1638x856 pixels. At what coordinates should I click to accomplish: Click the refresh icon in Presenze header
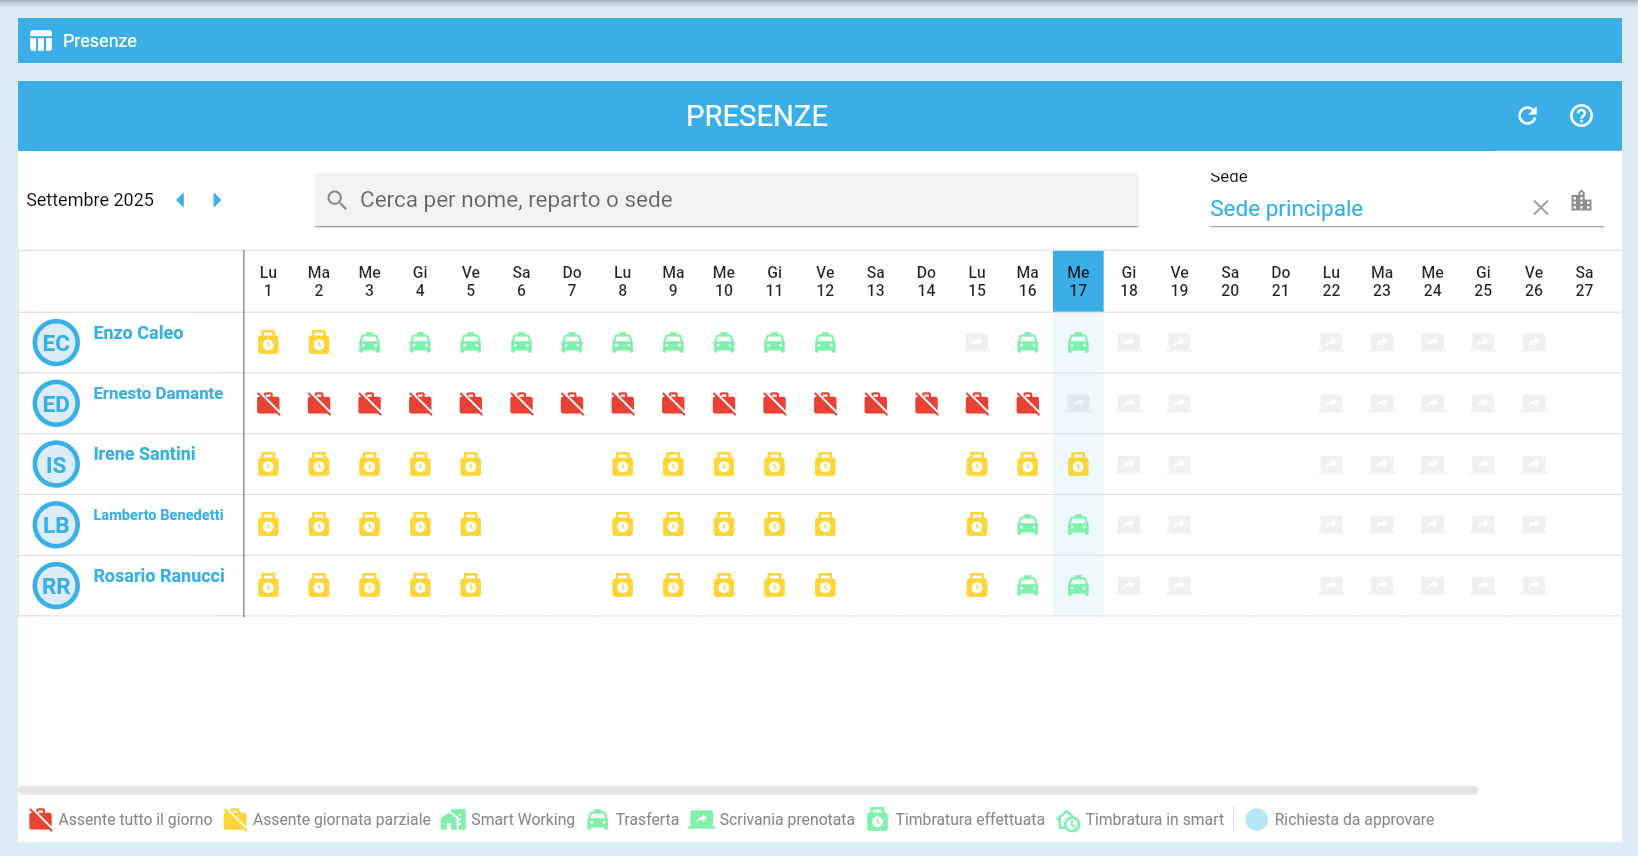point(1527,116)
